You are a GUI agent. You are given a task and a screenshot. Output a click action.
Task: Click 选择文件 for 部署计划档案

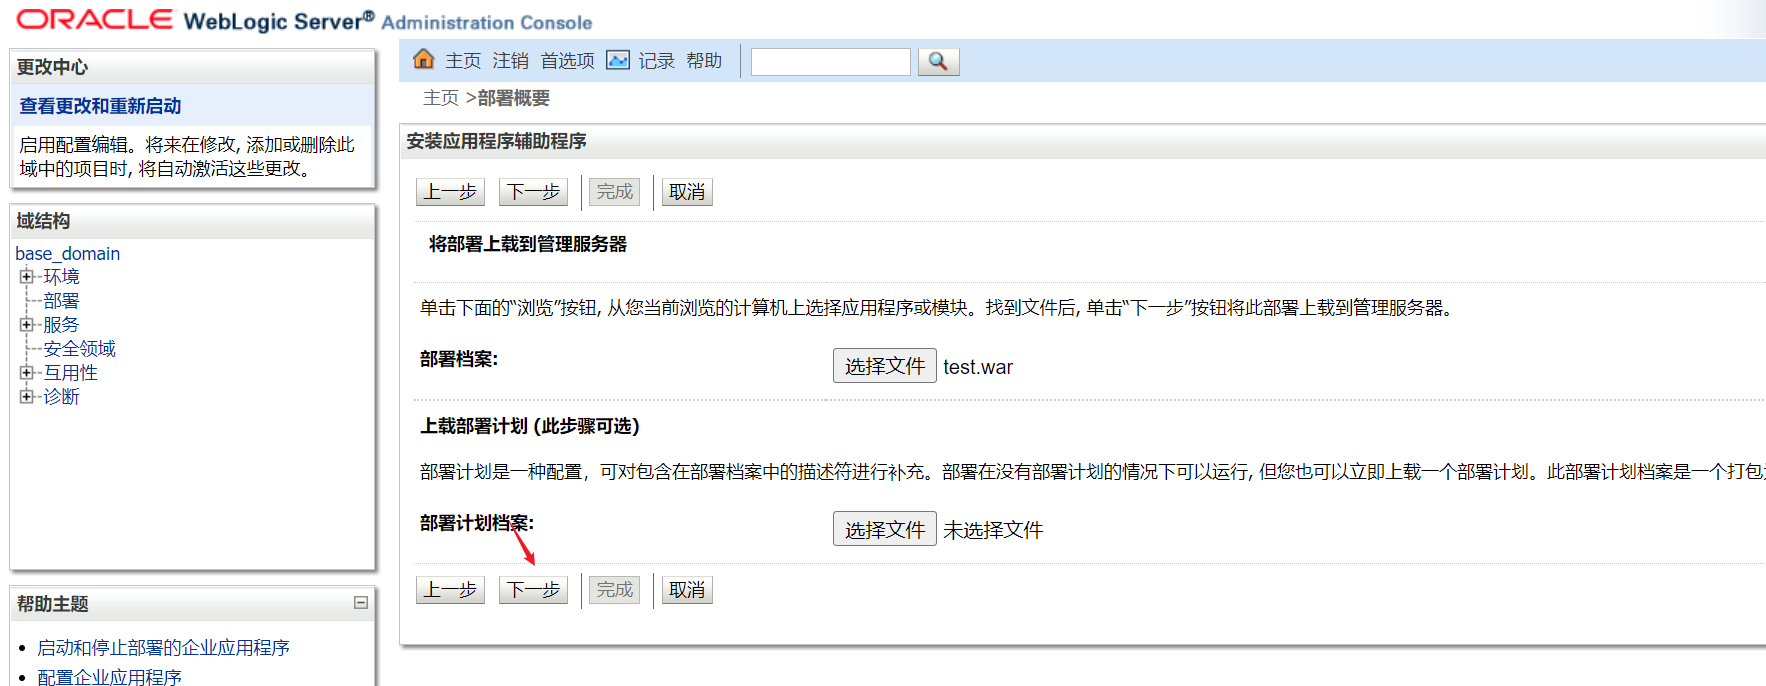pyautogui.click(x=885, y=529)
